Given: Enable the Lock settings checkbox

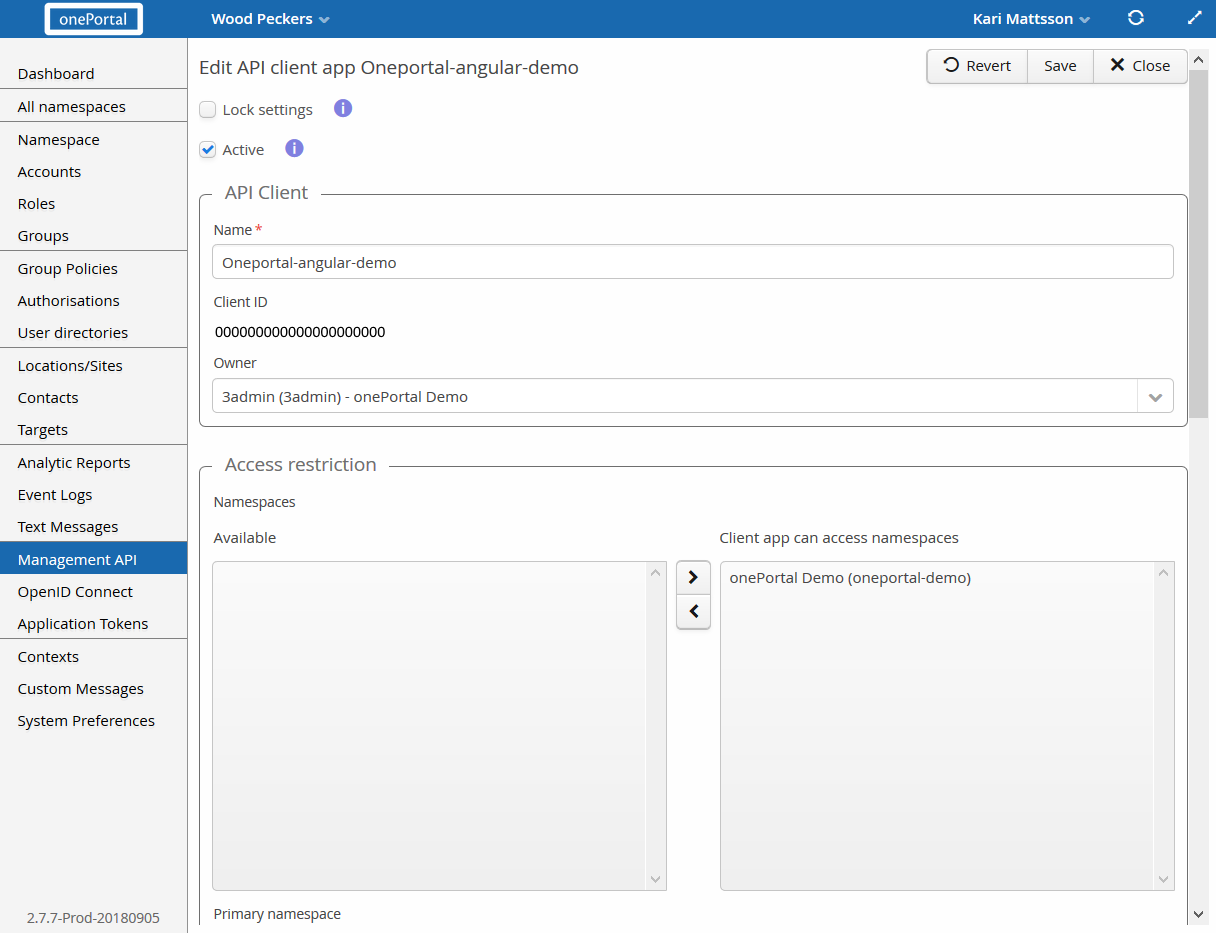Looking at the screenshot, I should (x=208, y=110).
